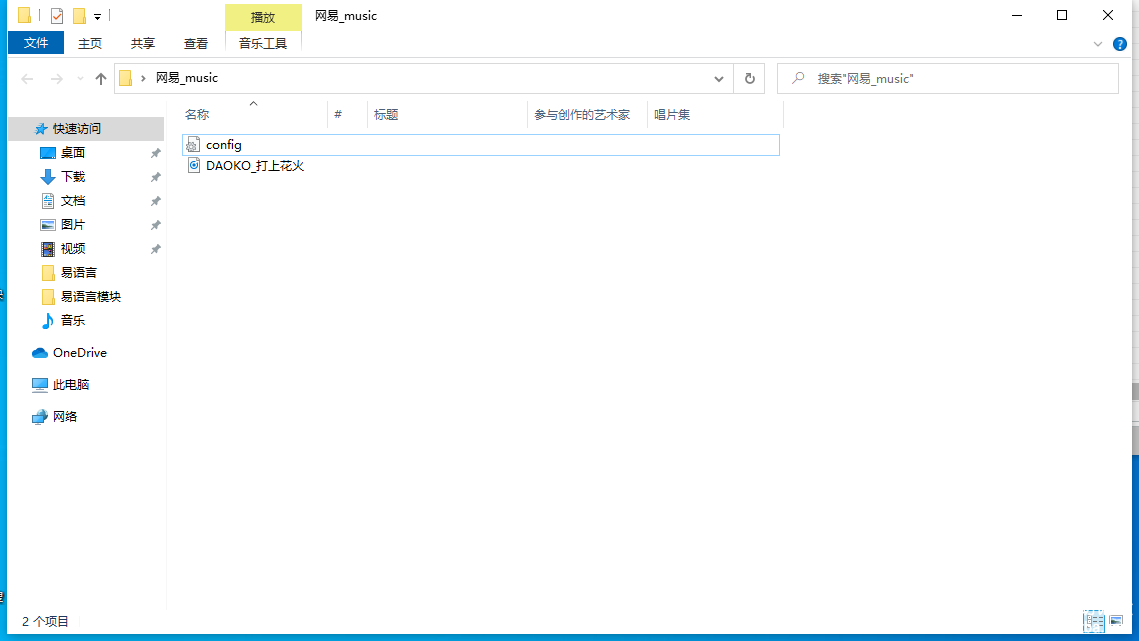Viewport: 1139px width, 641px height.
Task: Open the 文件 (File) menu
Action: tap(36, 43)
